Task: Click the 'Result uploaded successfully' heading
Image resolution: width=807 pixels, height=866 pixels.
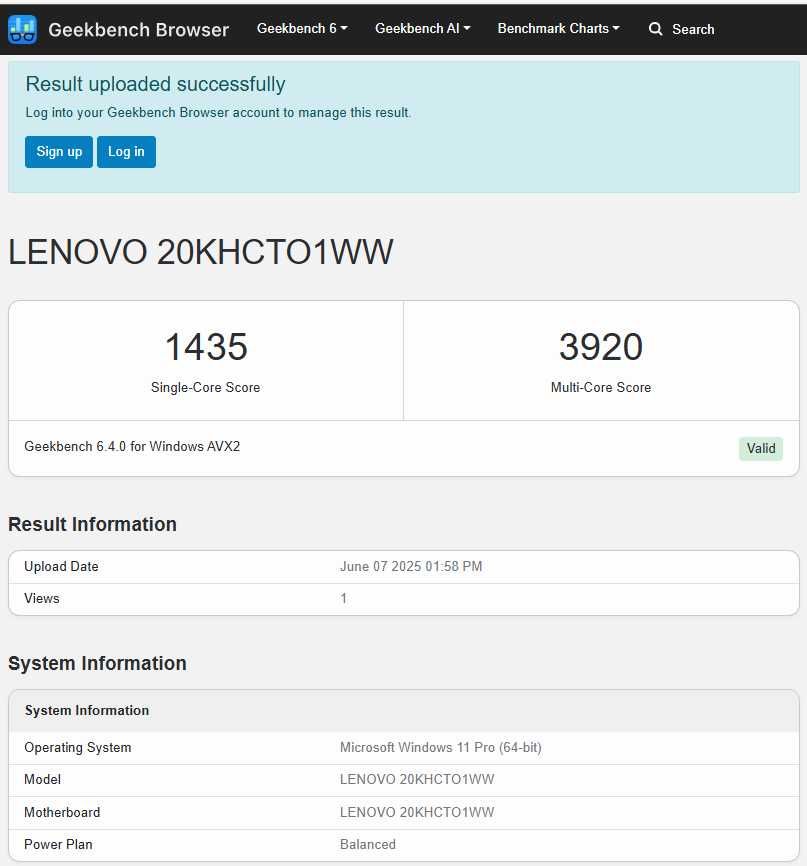Action: [155, 85]
